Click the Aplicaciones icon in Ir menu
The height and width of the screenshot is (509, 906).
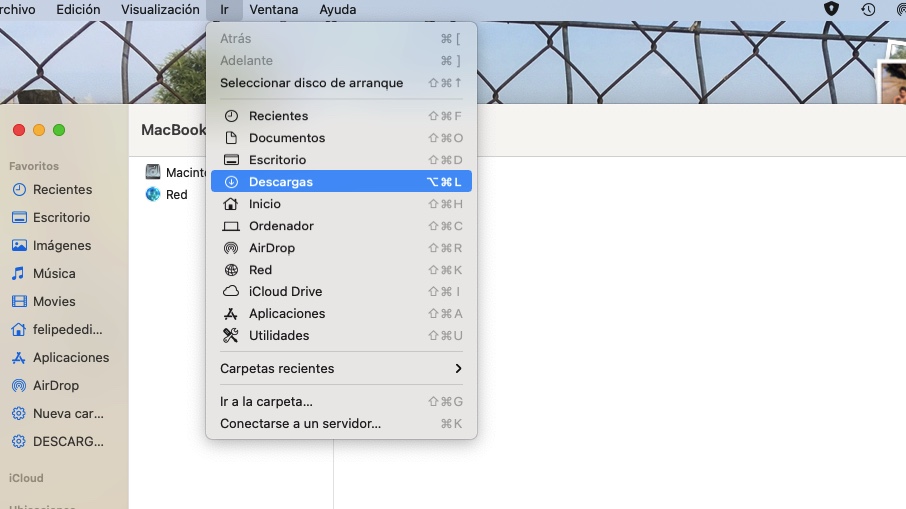click(231, 314)
